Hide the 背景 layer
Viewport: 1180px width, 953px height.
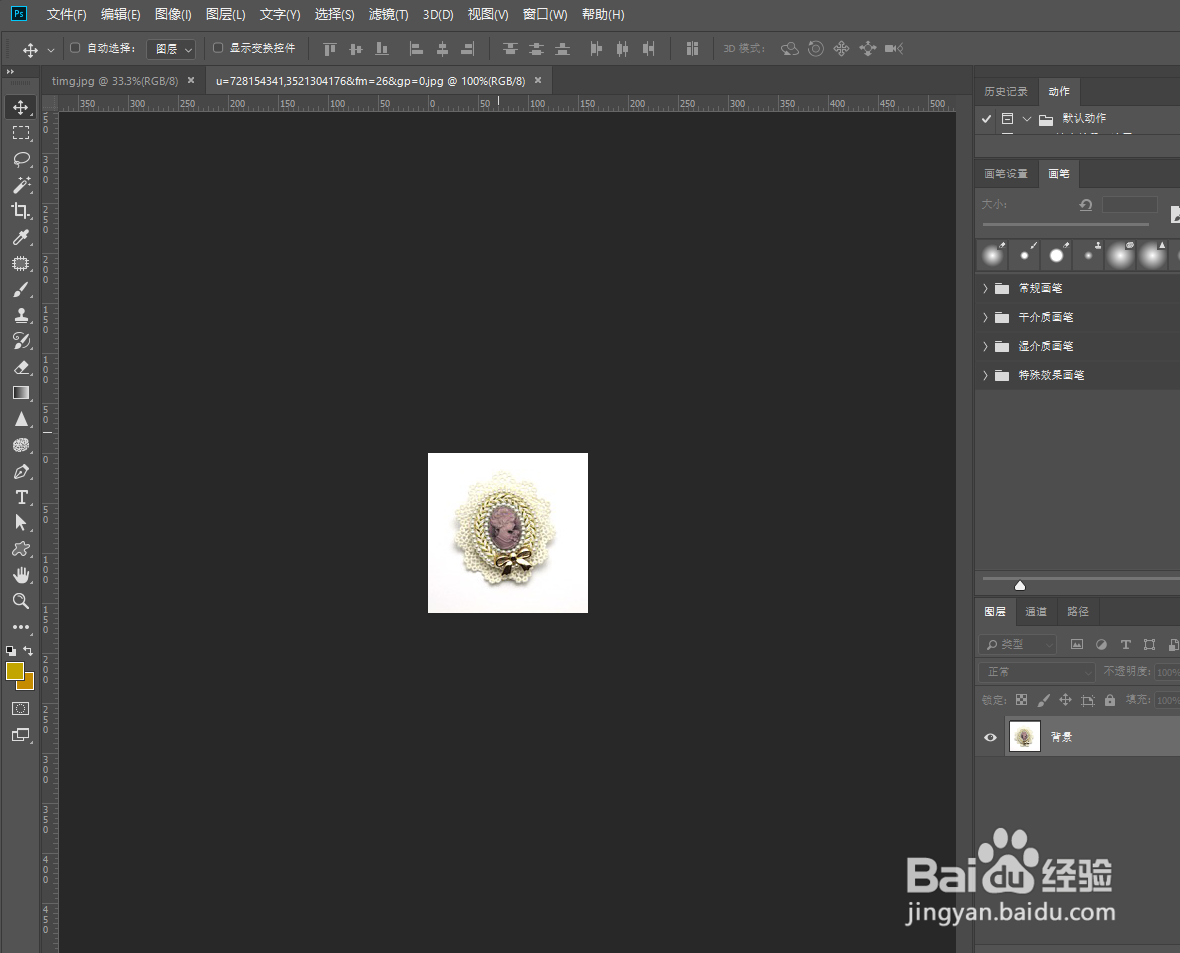coord(990,737)
